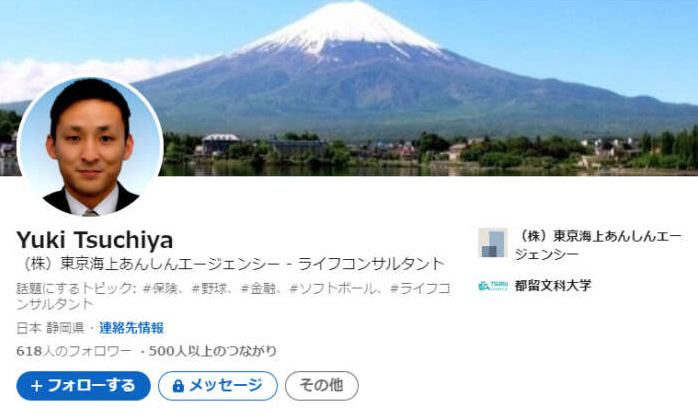
Task: Click the フォローする follow button
Action: coord(83,386)
